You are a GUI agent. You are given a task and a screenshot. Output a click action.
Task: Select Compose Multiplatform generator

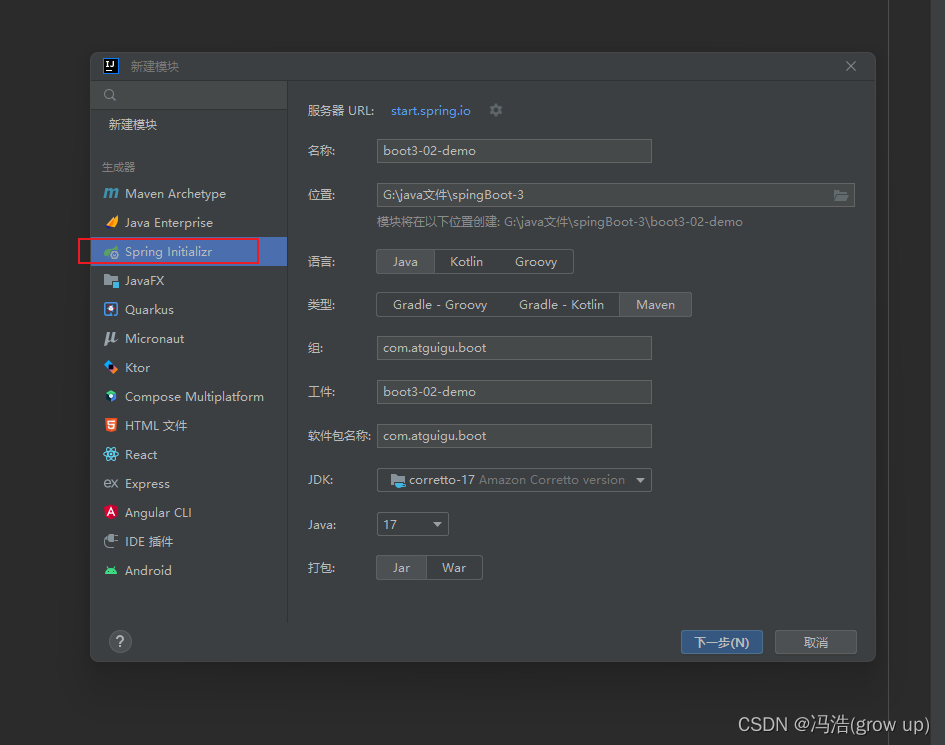click(x=189, y=397)
